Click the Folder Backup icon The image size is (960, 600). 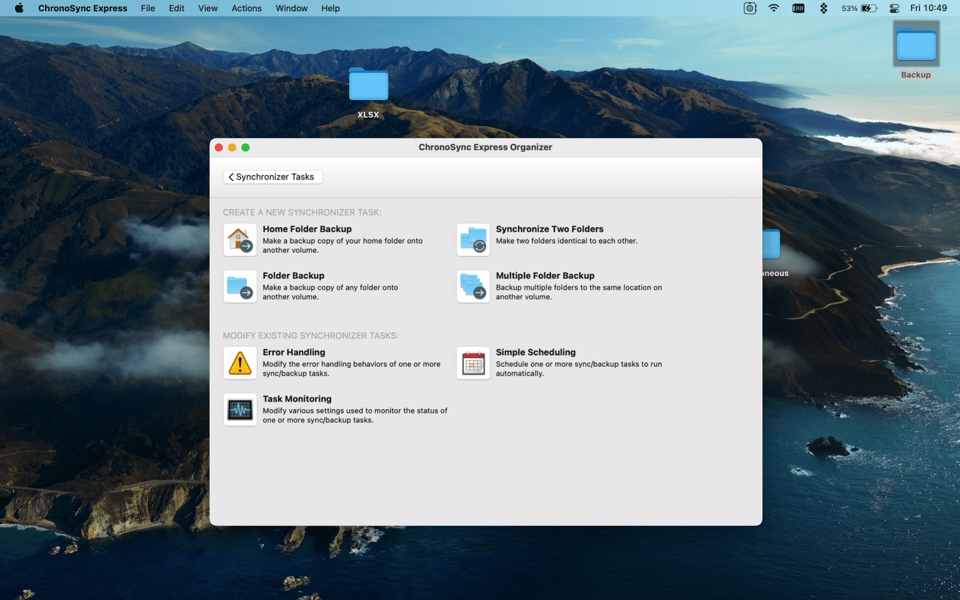tap(239, 286)
